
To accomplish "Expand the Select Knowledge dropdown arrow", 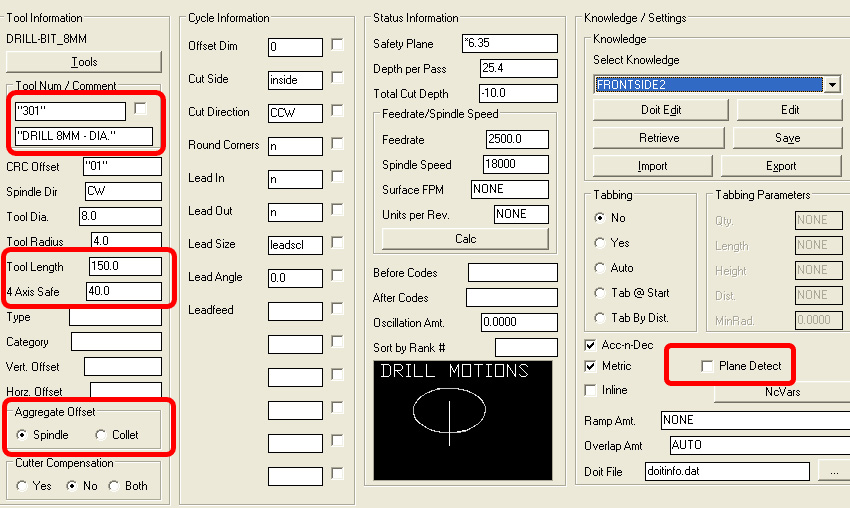I will pyautogui.click(x=832, y=85).
